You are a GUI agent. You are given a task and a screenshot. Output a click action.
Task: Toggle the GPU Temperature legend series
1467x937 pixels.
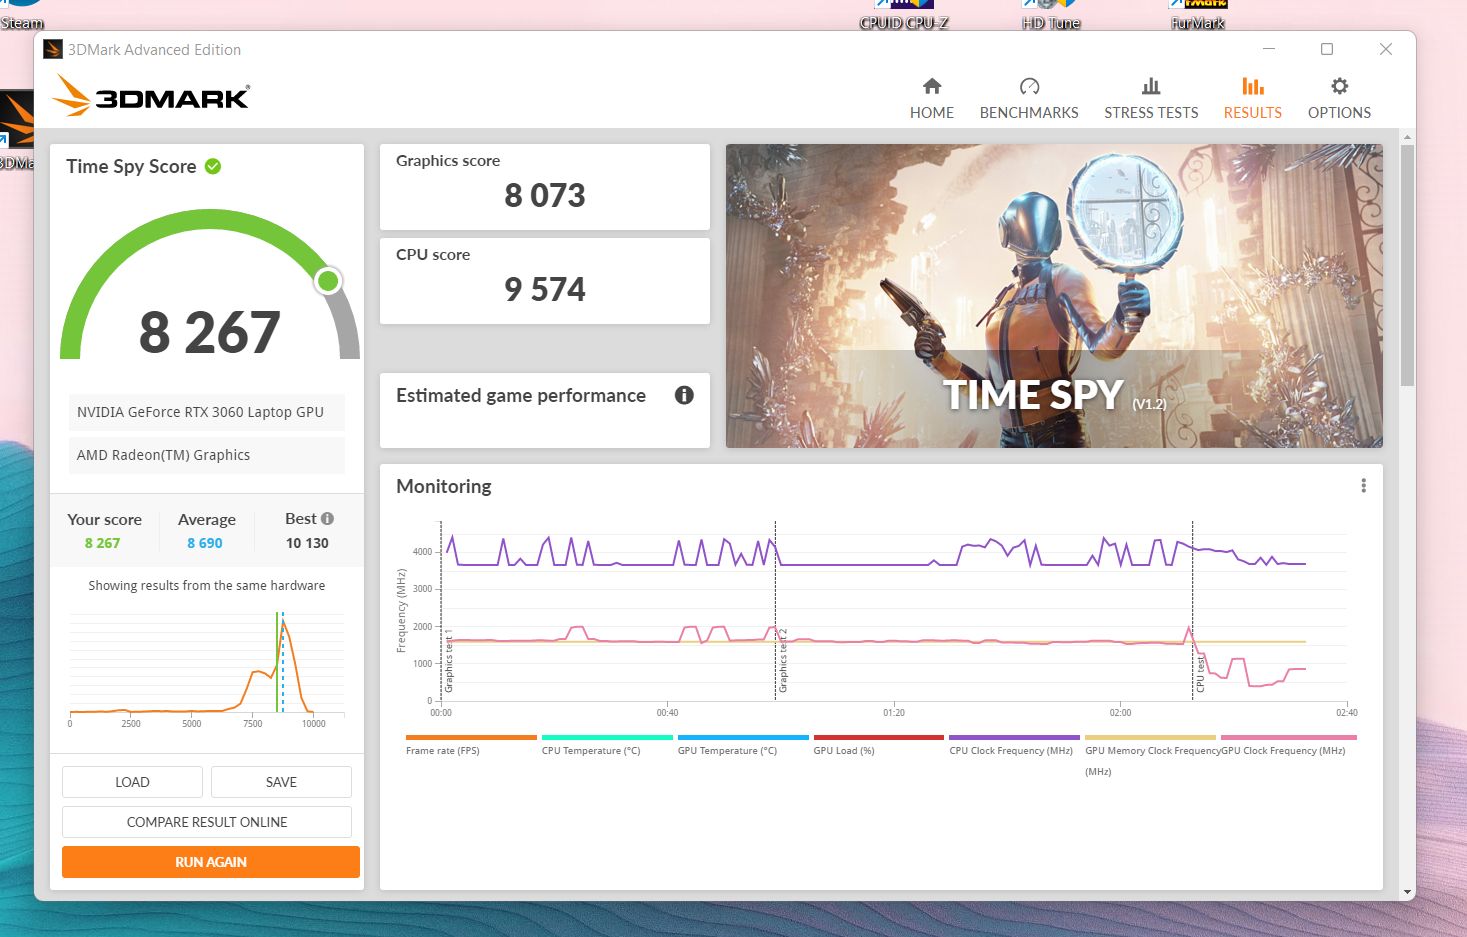(743, 745)
